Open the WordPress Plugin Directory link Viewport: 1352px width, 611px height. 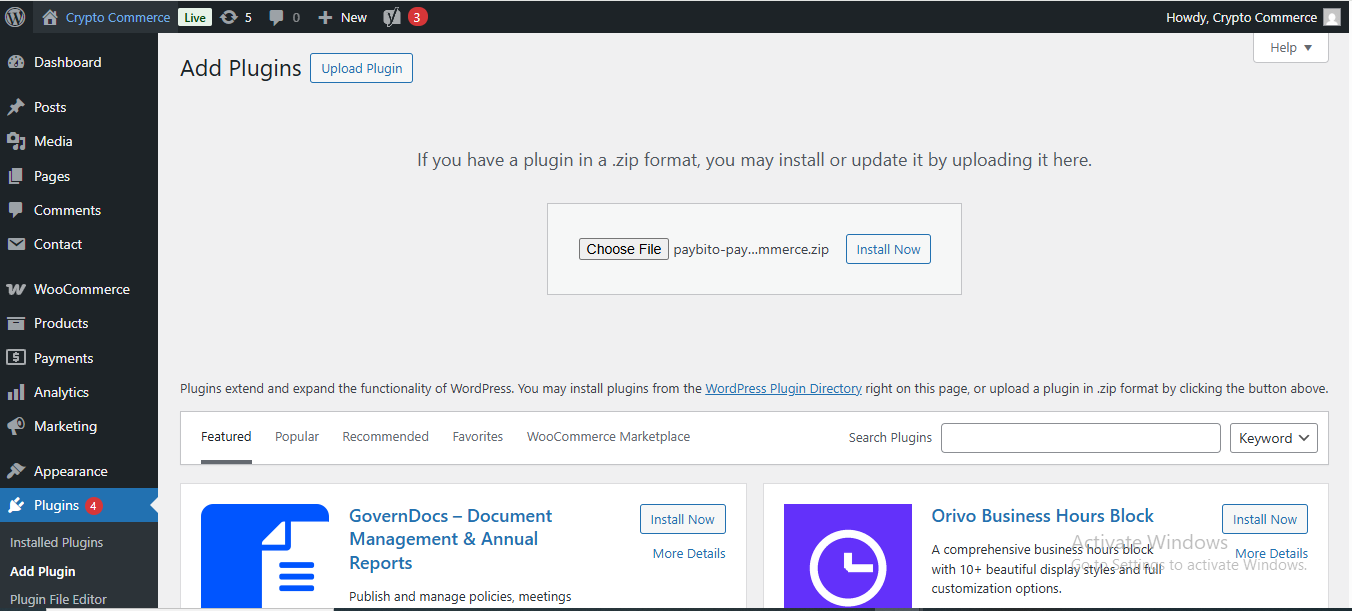[x=783, y=389]
